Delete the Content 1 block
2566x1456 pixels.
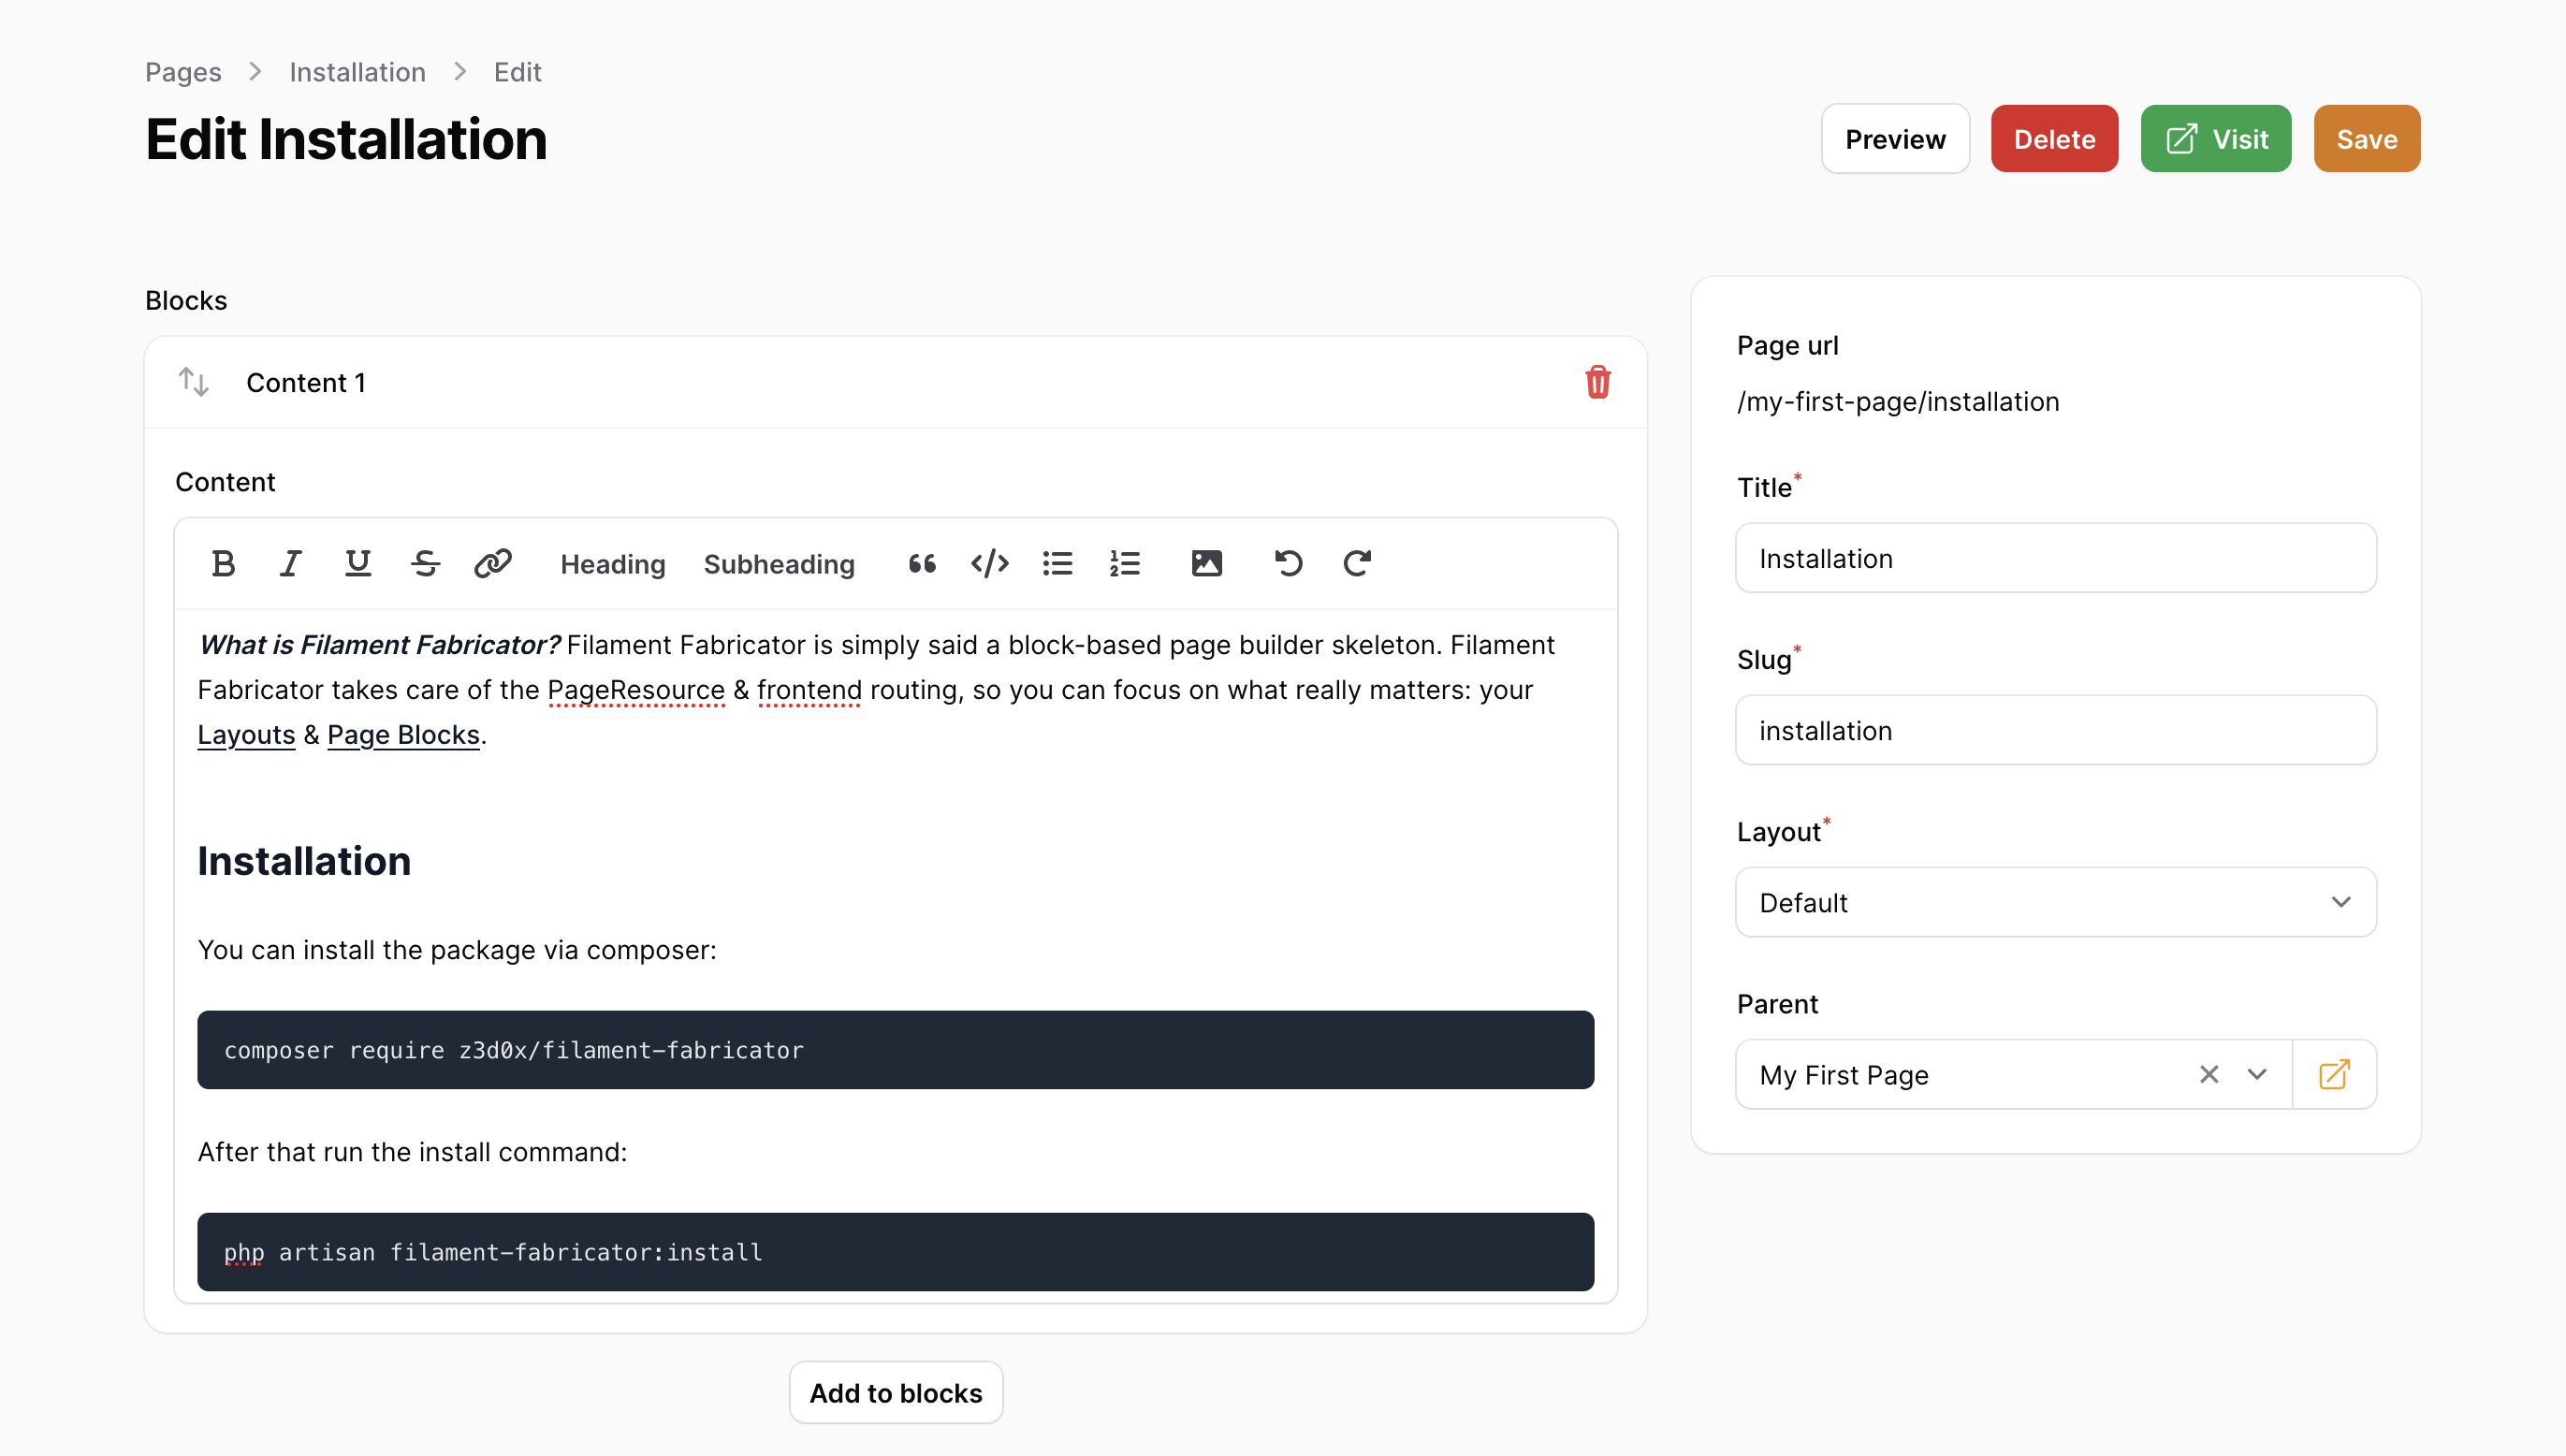point(1597,382)
